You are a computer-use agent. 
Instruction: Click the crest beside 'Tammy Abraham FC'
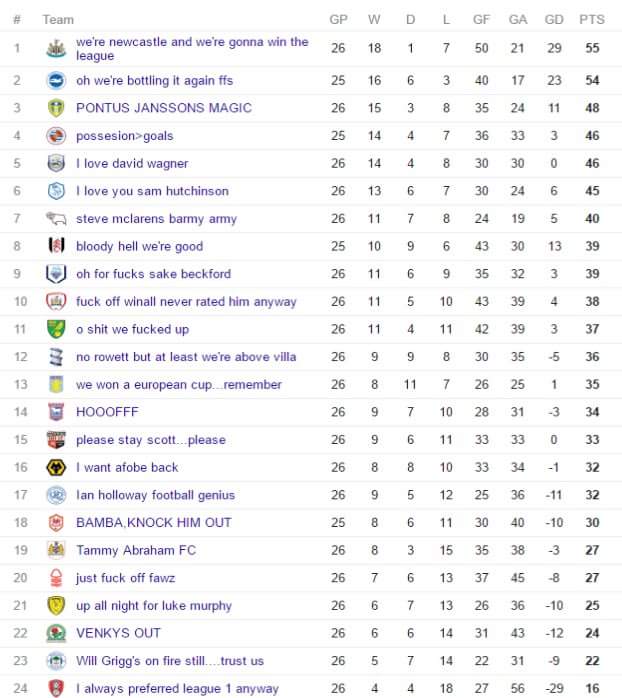pyautogui.click(x=56, y=550)
